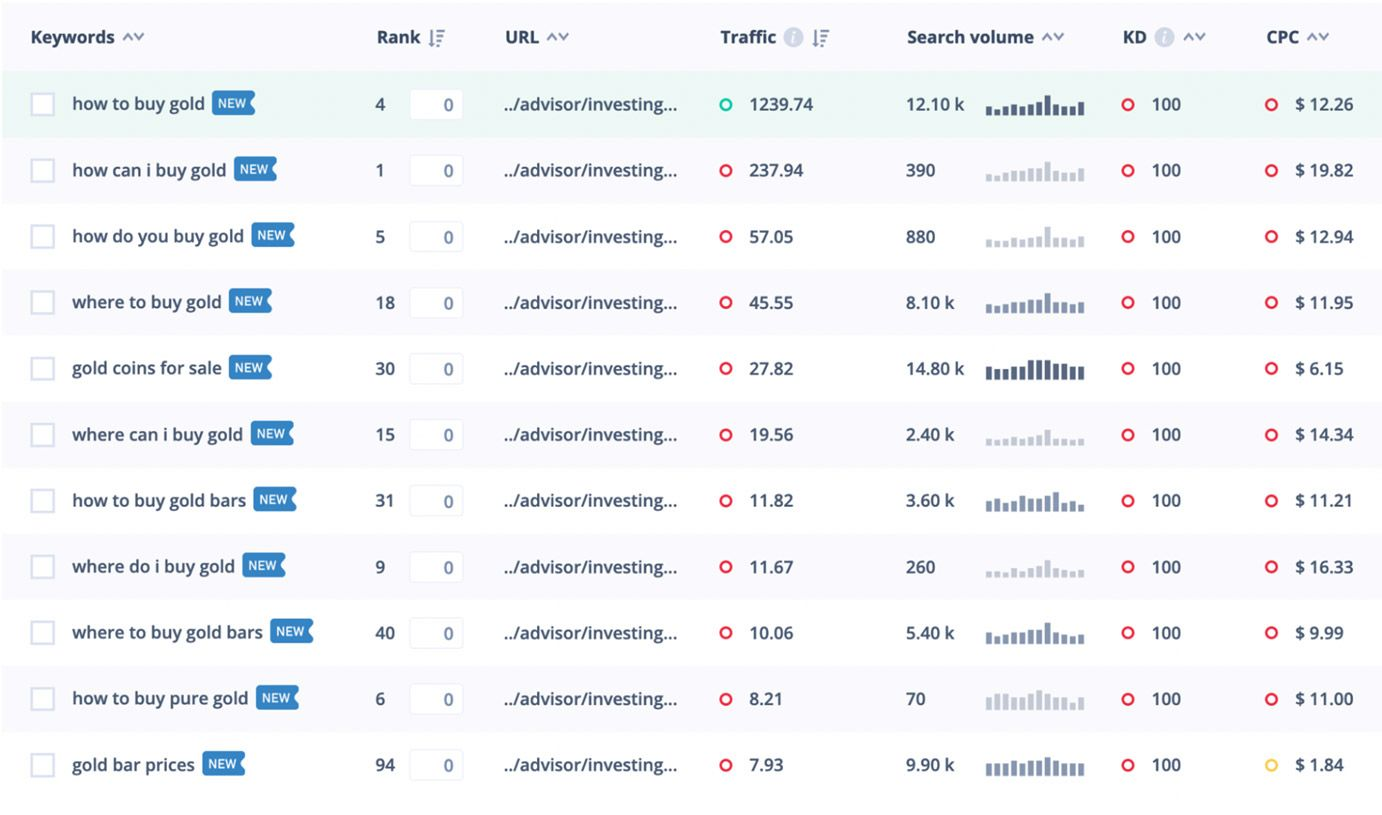Viewport: 1382px width, 815px height.
Task: Click traffic value 11.82
Action: pos(771,500)
